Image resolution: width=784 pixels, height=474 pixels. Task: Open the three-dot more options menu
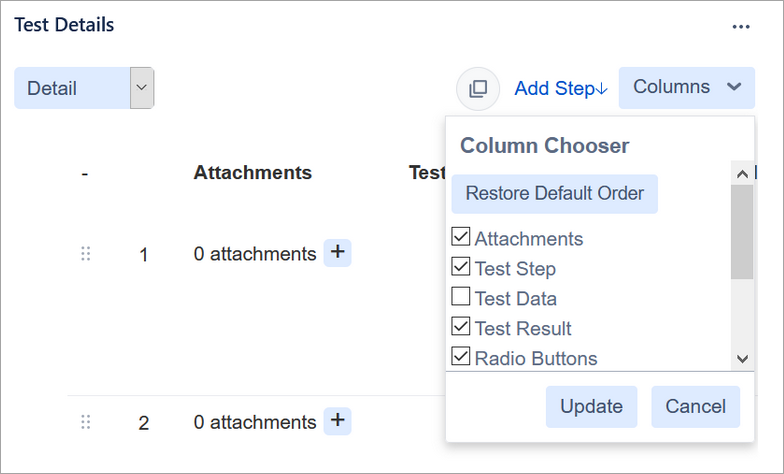(x=741, y=27)
